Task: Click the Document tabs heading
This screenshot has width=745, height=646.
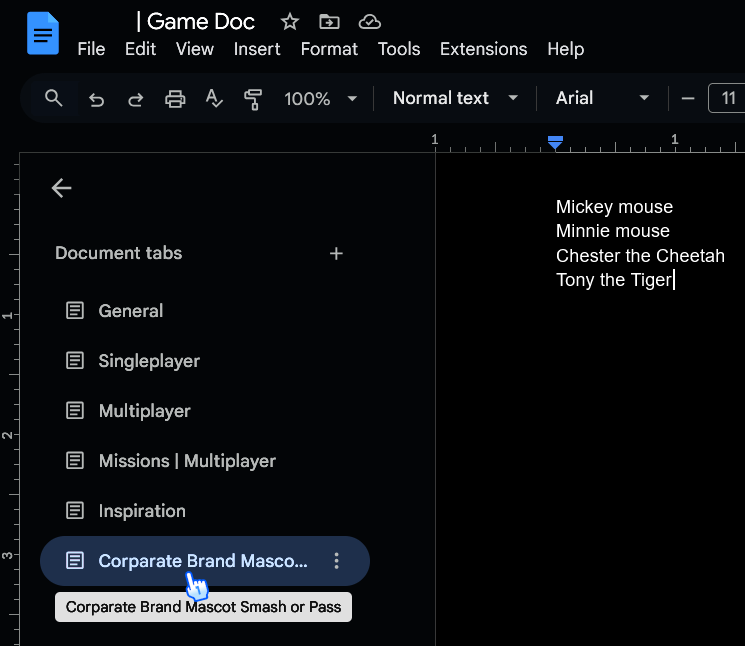Action: pyautogui.click(x=119, y=253)
